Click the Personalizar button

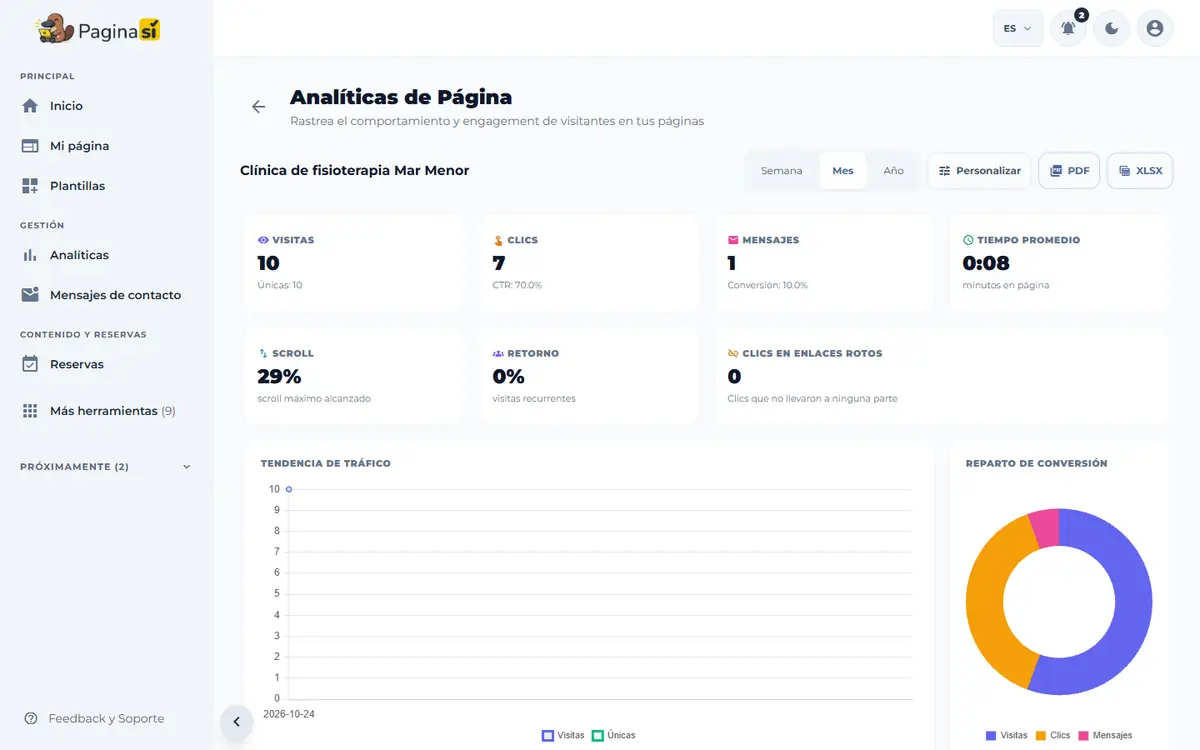(979, 171)
